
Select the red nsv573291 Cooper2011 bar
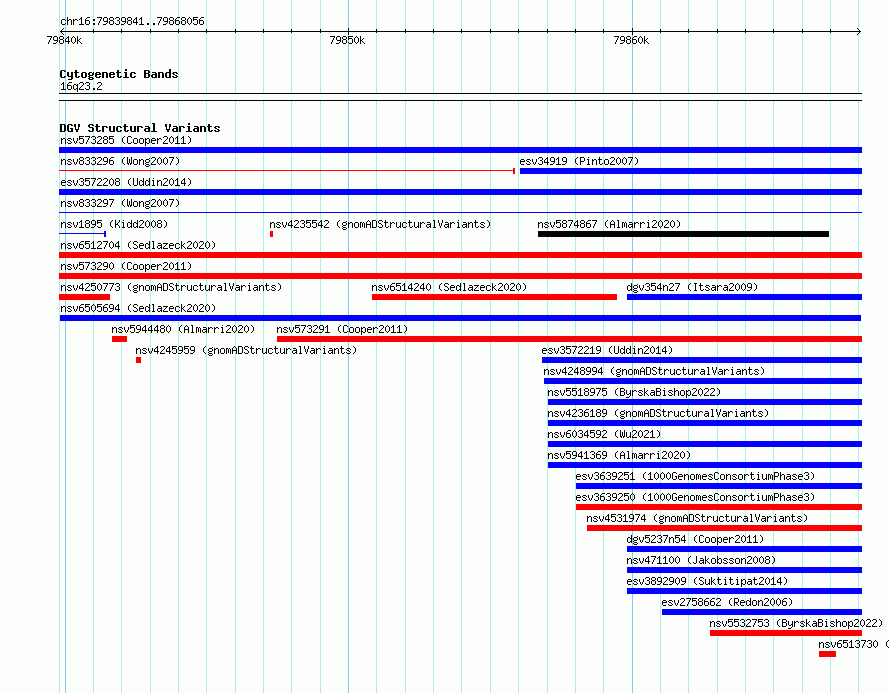[569, 339]
